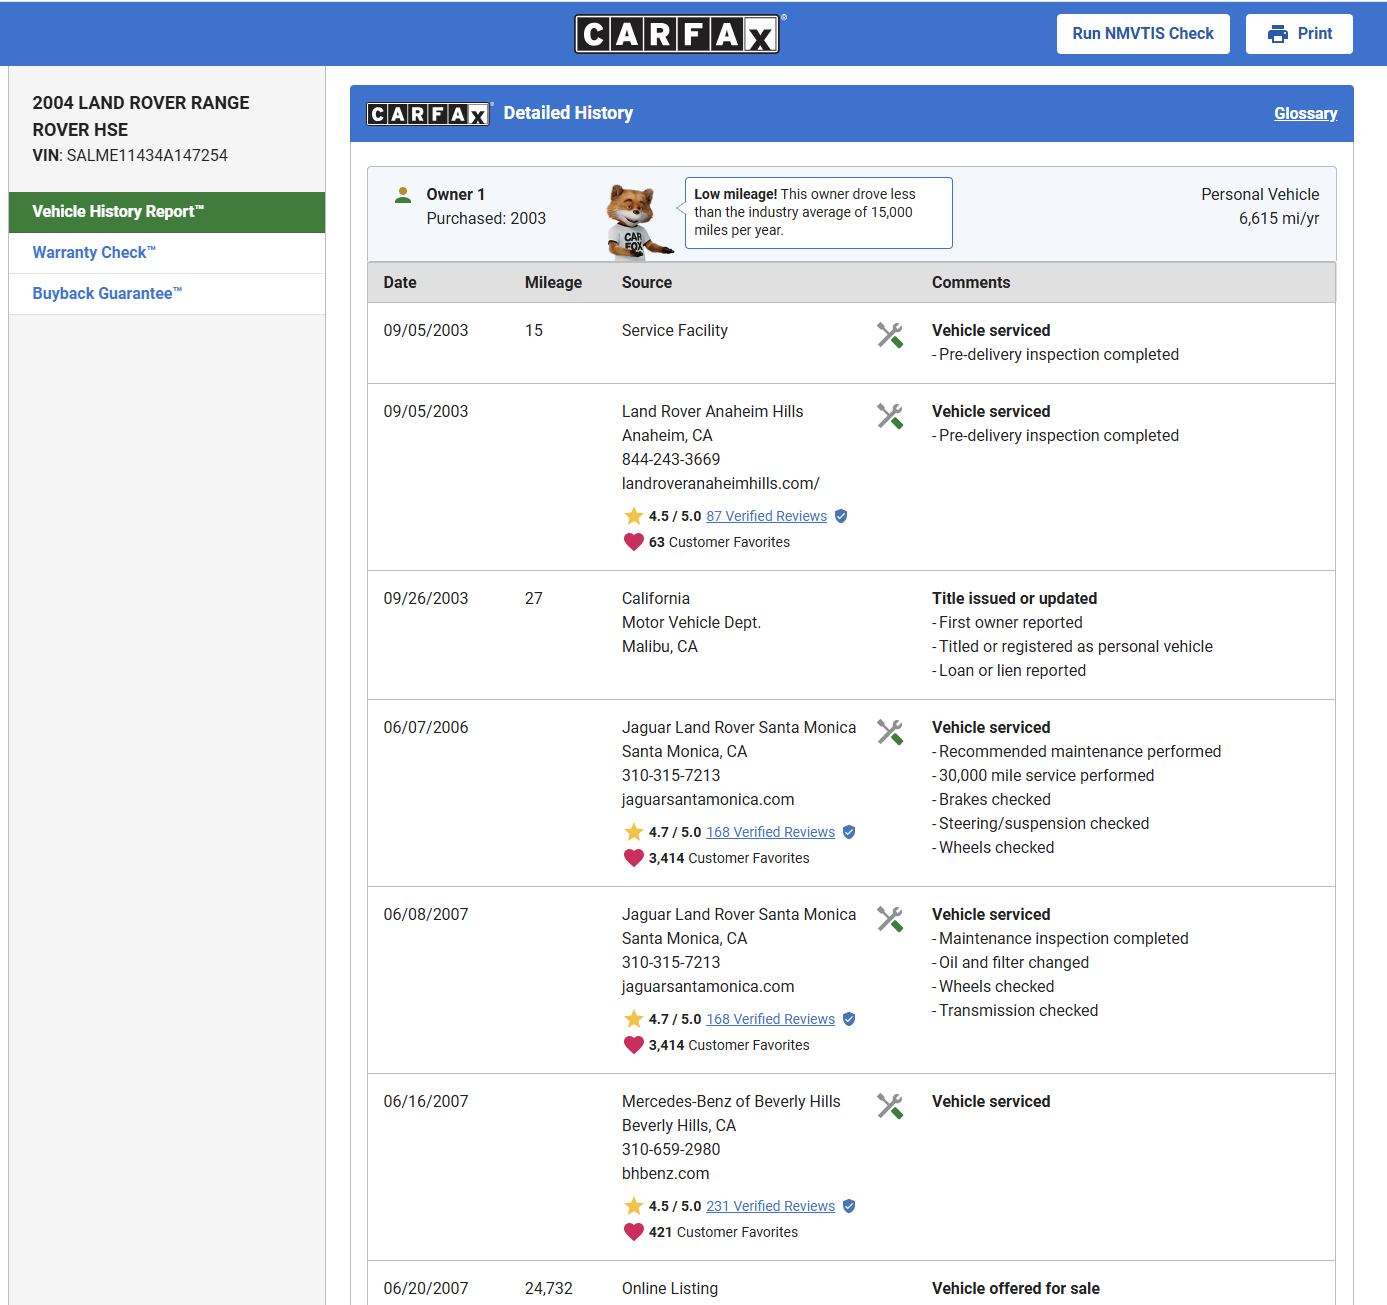Click the printer icon in Print button

pyautogui.click(x=1277, y=34)
